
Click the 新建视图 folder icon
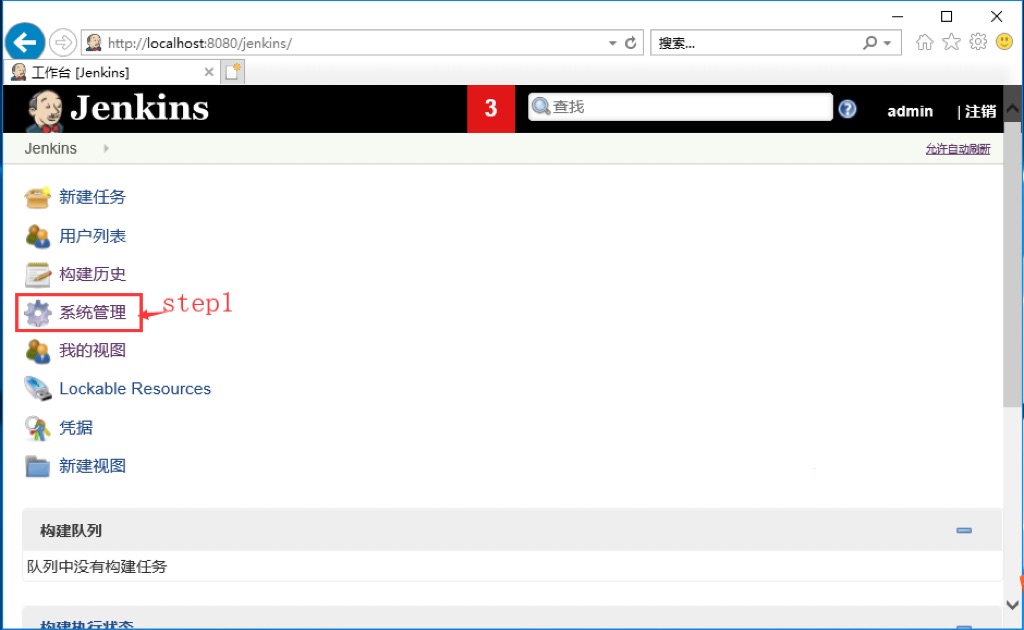pyautogui.click(x=37, y=466)
